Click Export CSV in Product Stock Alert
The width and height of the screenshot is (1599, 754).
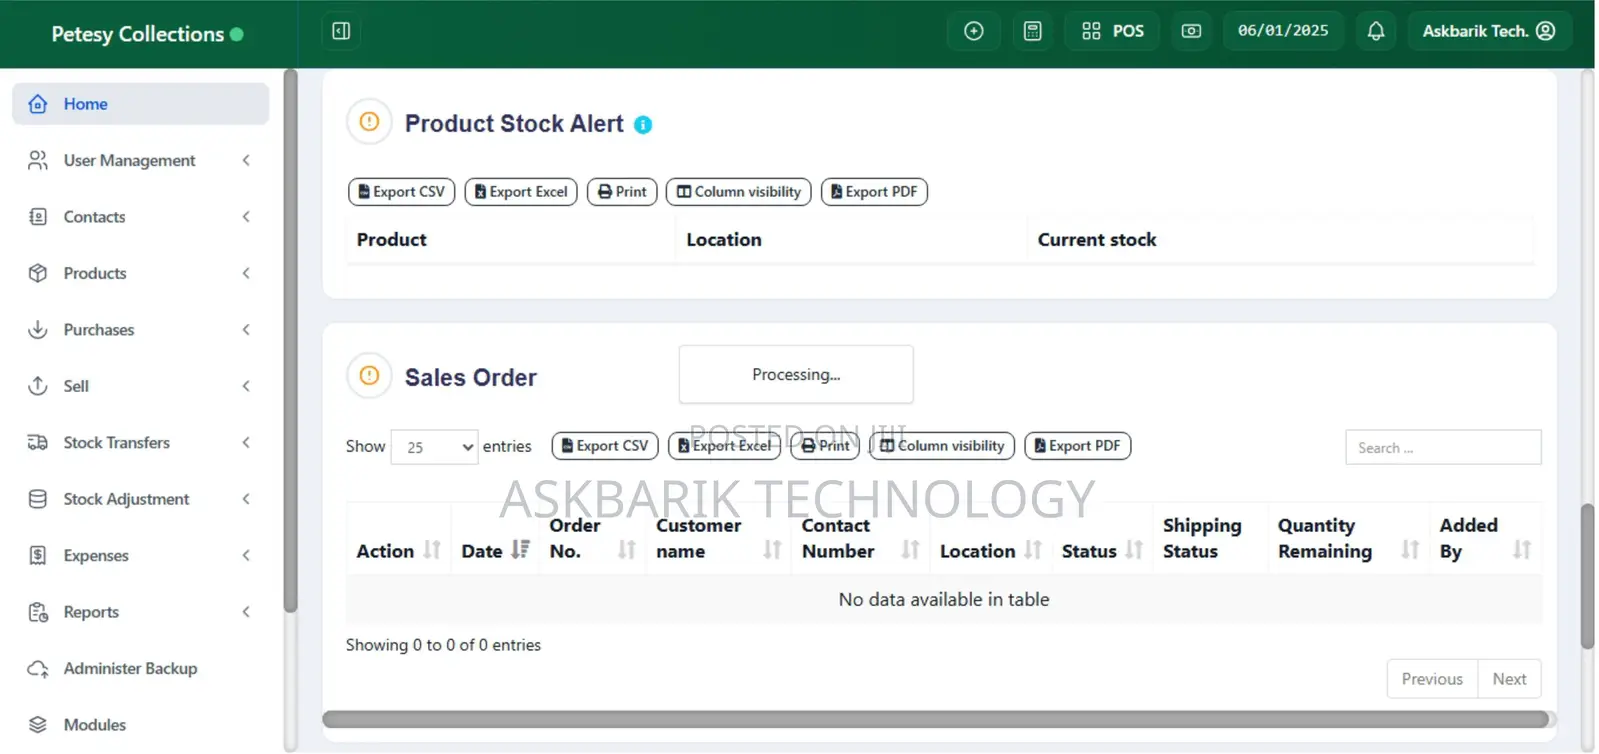402,192
